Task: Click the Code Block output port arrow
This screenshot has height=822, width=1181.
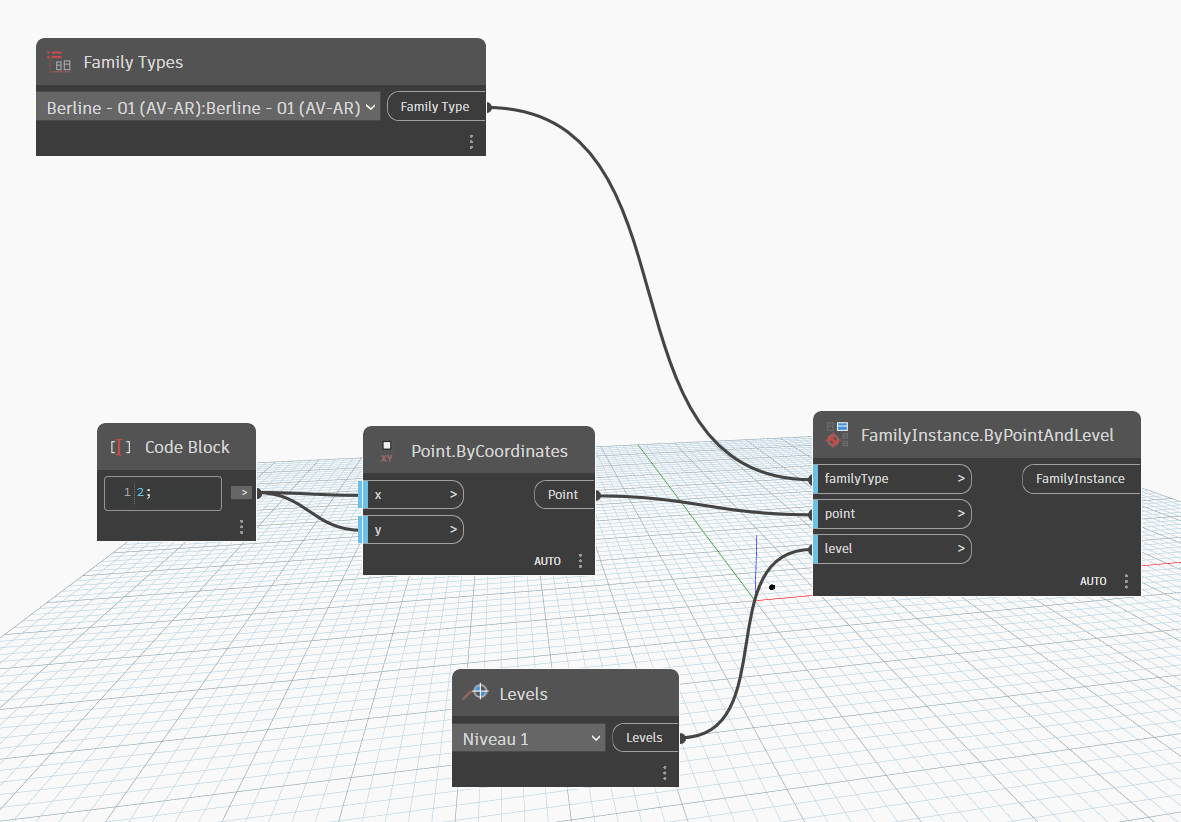Action: 245,492
